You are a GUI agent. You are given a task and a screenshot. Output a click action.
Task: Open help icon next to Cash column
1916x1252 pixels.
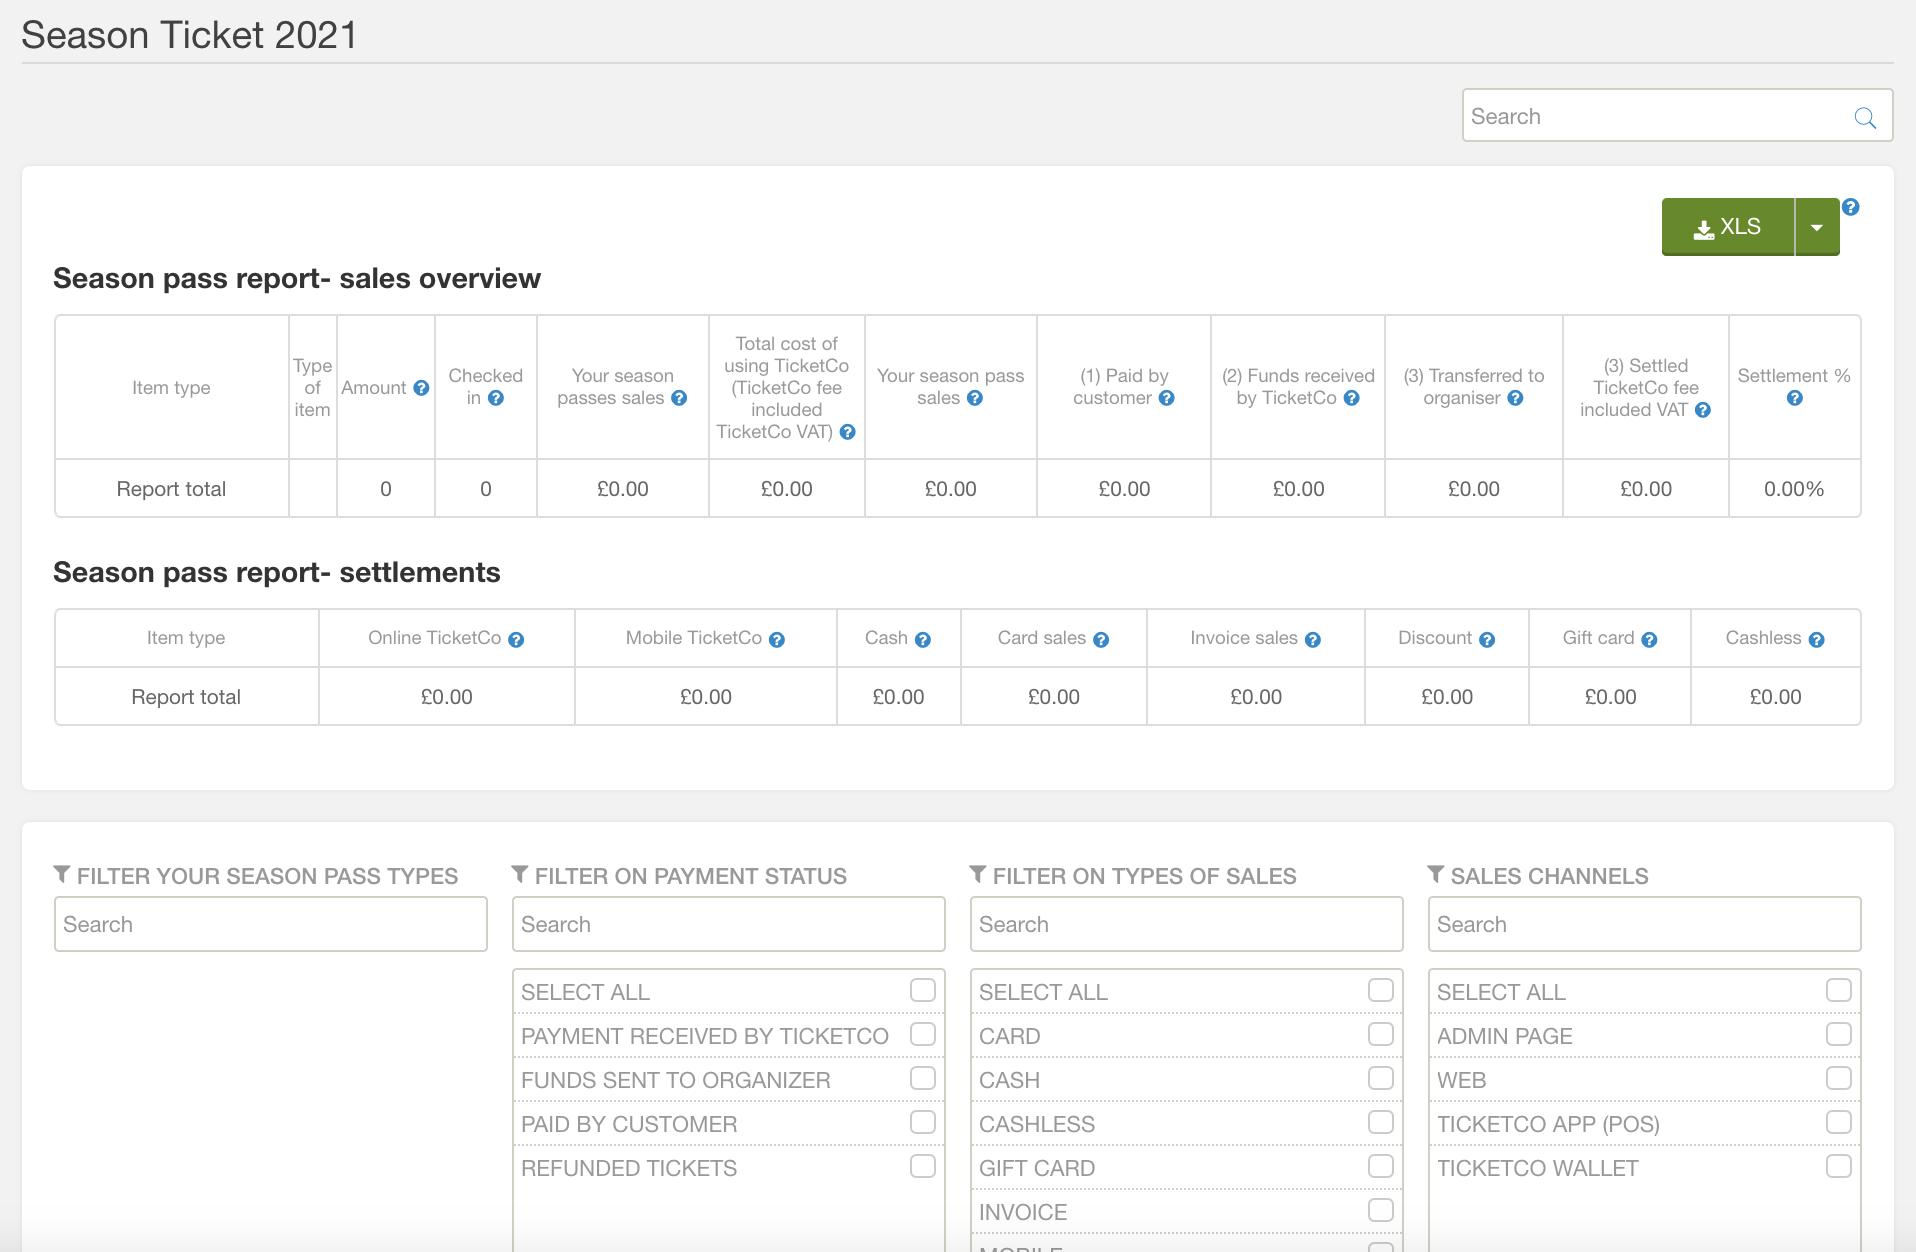point(922,640)
